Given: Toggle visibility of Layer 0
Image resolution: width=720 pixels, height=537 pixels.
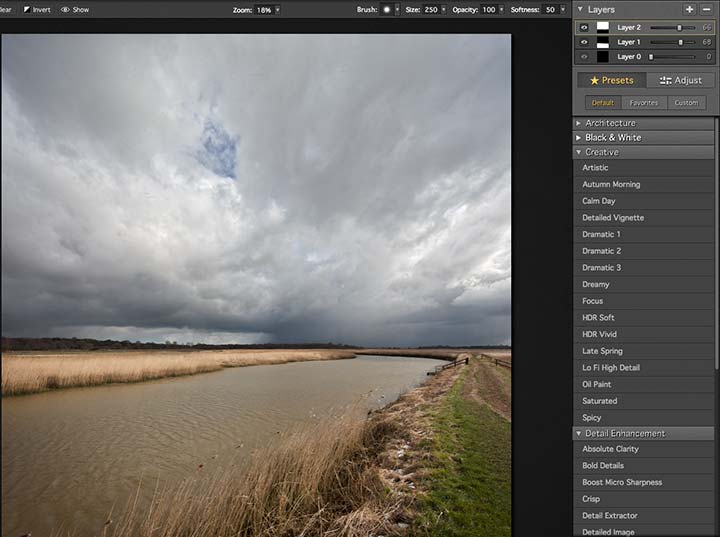Looking at the screenshot, I should pyautogui.click(x=584, y=57).
